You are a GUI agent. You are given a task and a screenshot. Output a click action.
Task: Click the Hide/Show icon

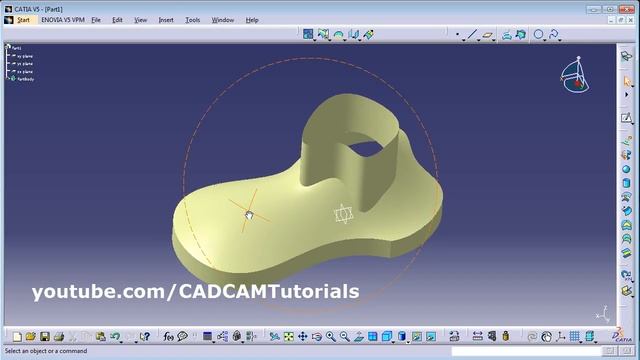coord(417,337)
